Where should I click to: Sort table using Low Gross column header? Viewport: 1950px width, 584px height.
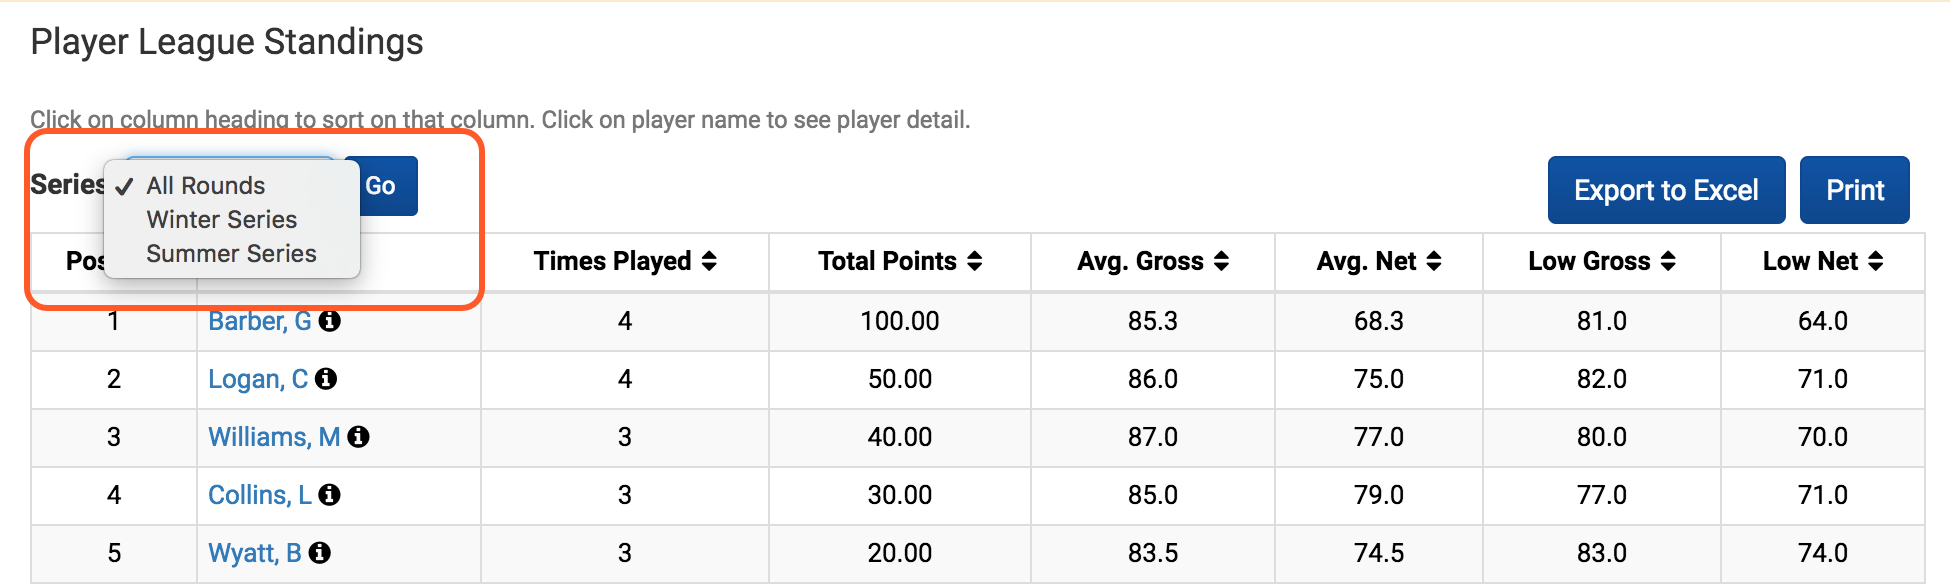coord(1602,261)
